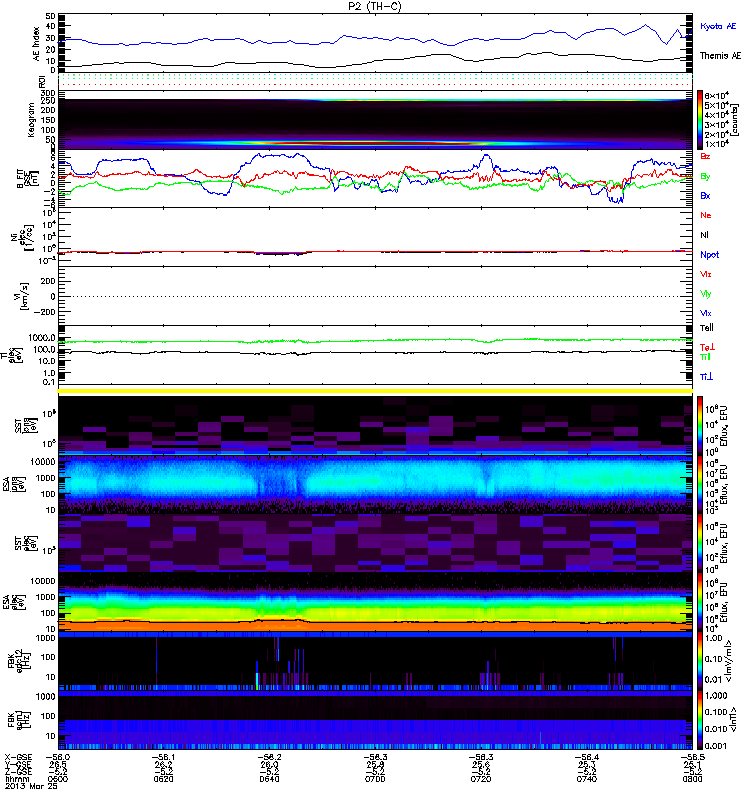Click the Keogram y-axis label
Screen dimensions: 750x800
[38, 122]
